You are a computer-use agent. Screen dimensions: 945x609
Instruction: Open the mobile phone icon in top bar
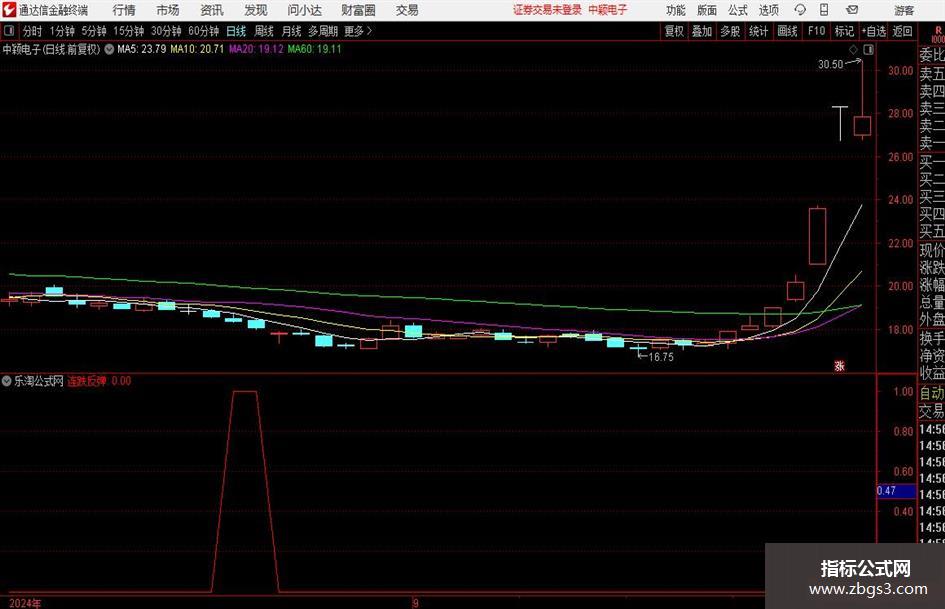tap(824, 10)
